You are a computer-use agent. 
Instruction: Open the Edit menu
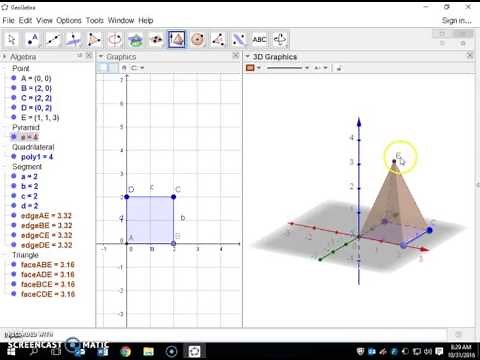point(25,20)
